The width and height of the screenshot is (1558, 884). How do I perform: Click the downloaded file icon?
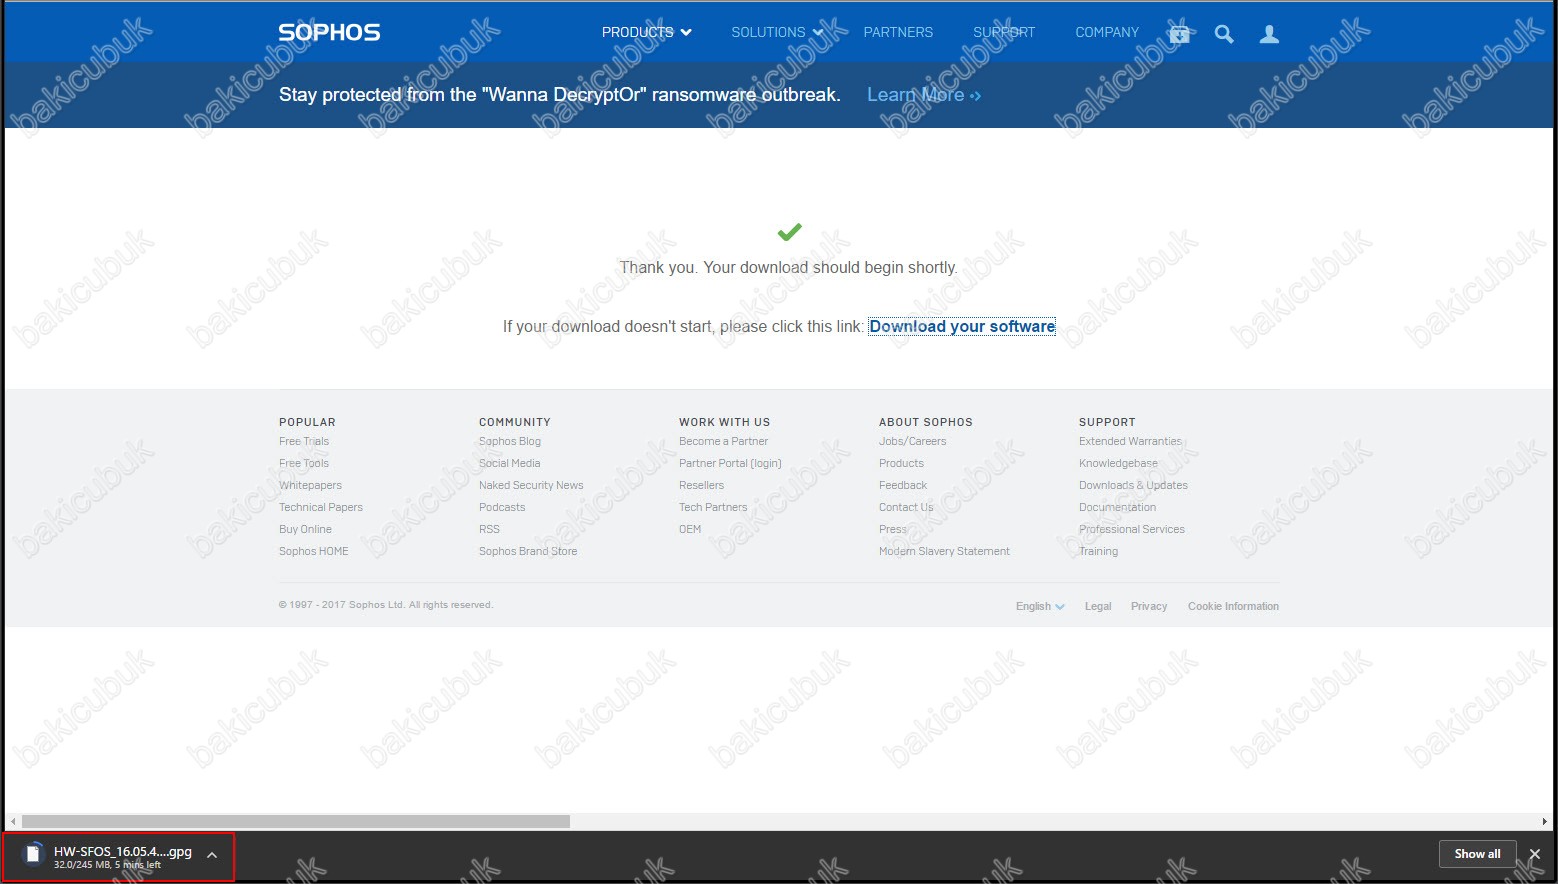(33, 855)
